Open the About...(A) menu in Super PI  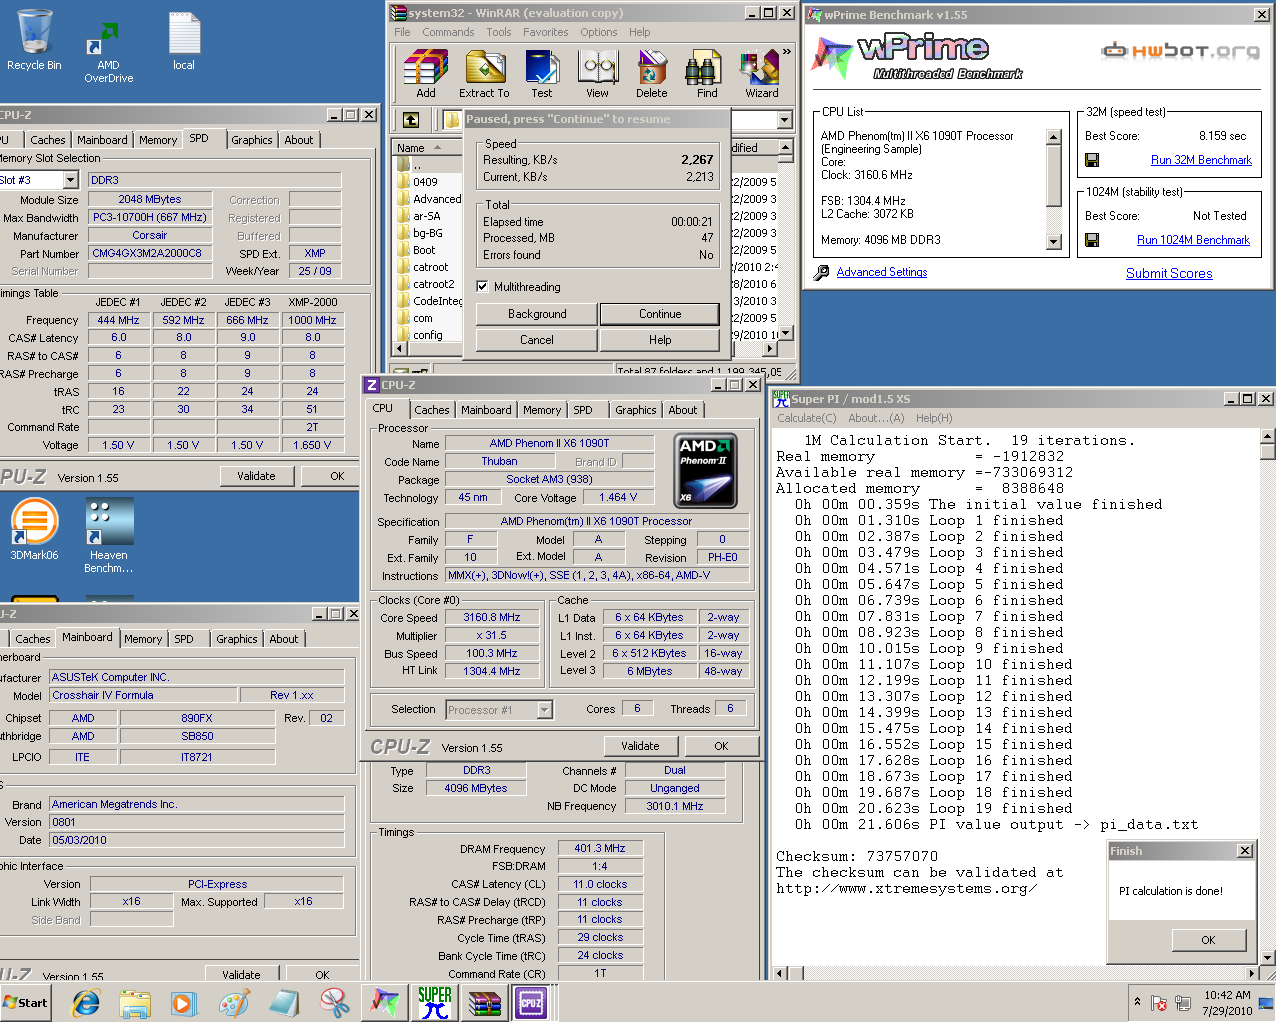(876, 418)
